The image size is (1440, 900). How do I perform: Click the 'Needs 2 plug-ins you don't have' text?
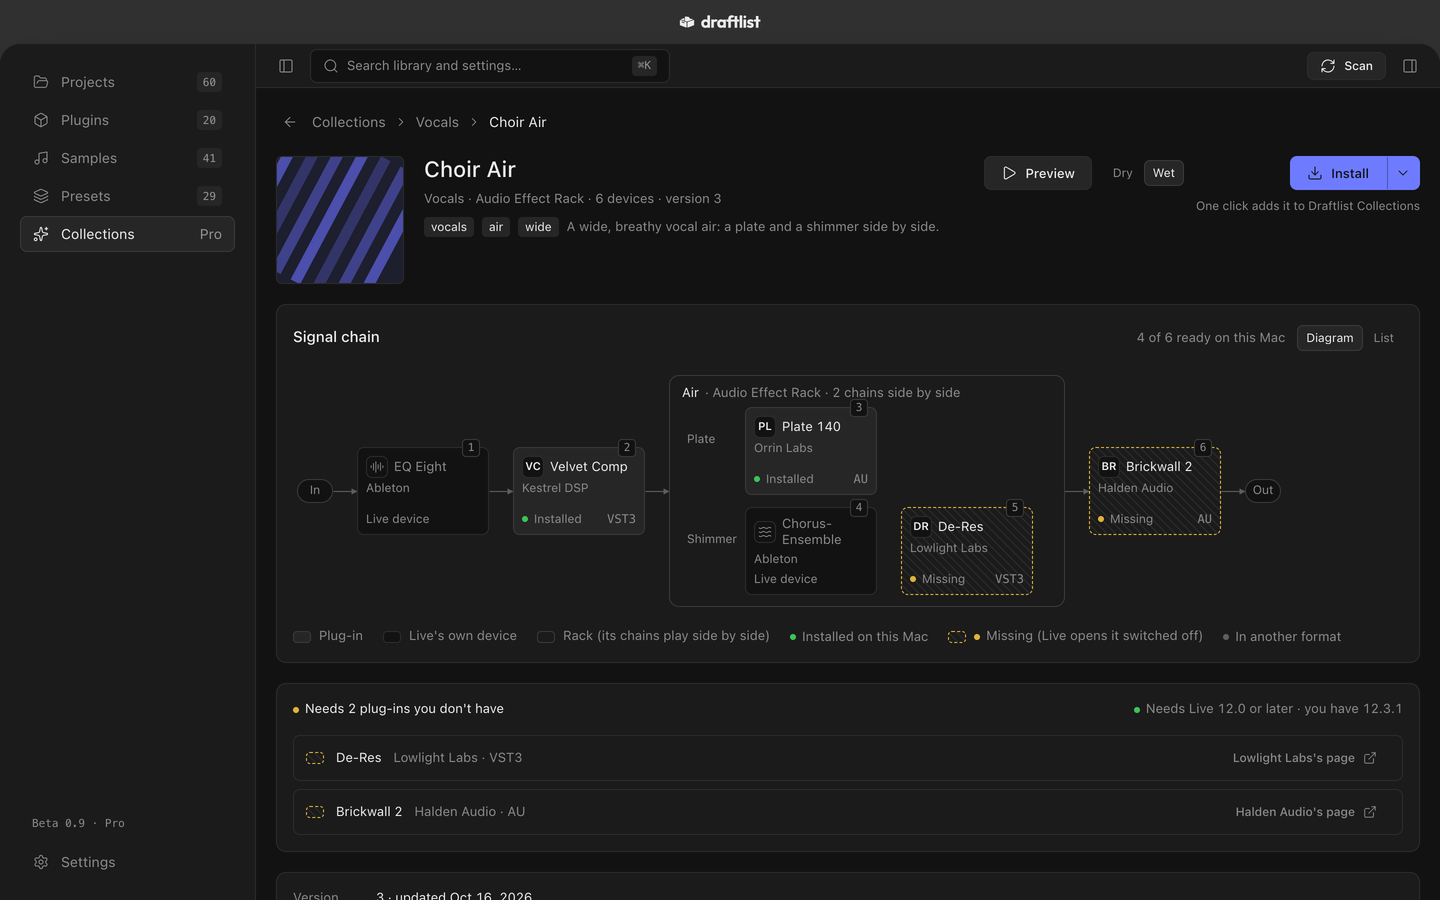click(404, 709)
